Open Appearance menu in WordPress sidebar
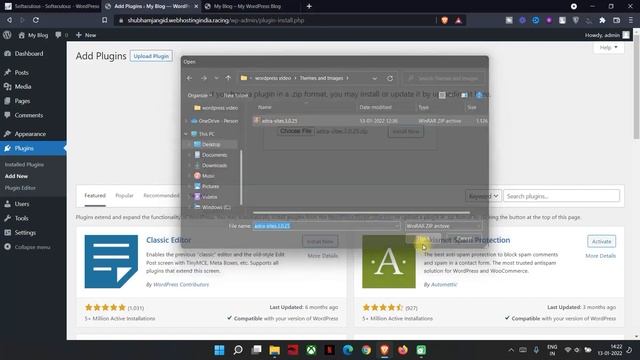The image size is (640, 360). click(30, 134)
